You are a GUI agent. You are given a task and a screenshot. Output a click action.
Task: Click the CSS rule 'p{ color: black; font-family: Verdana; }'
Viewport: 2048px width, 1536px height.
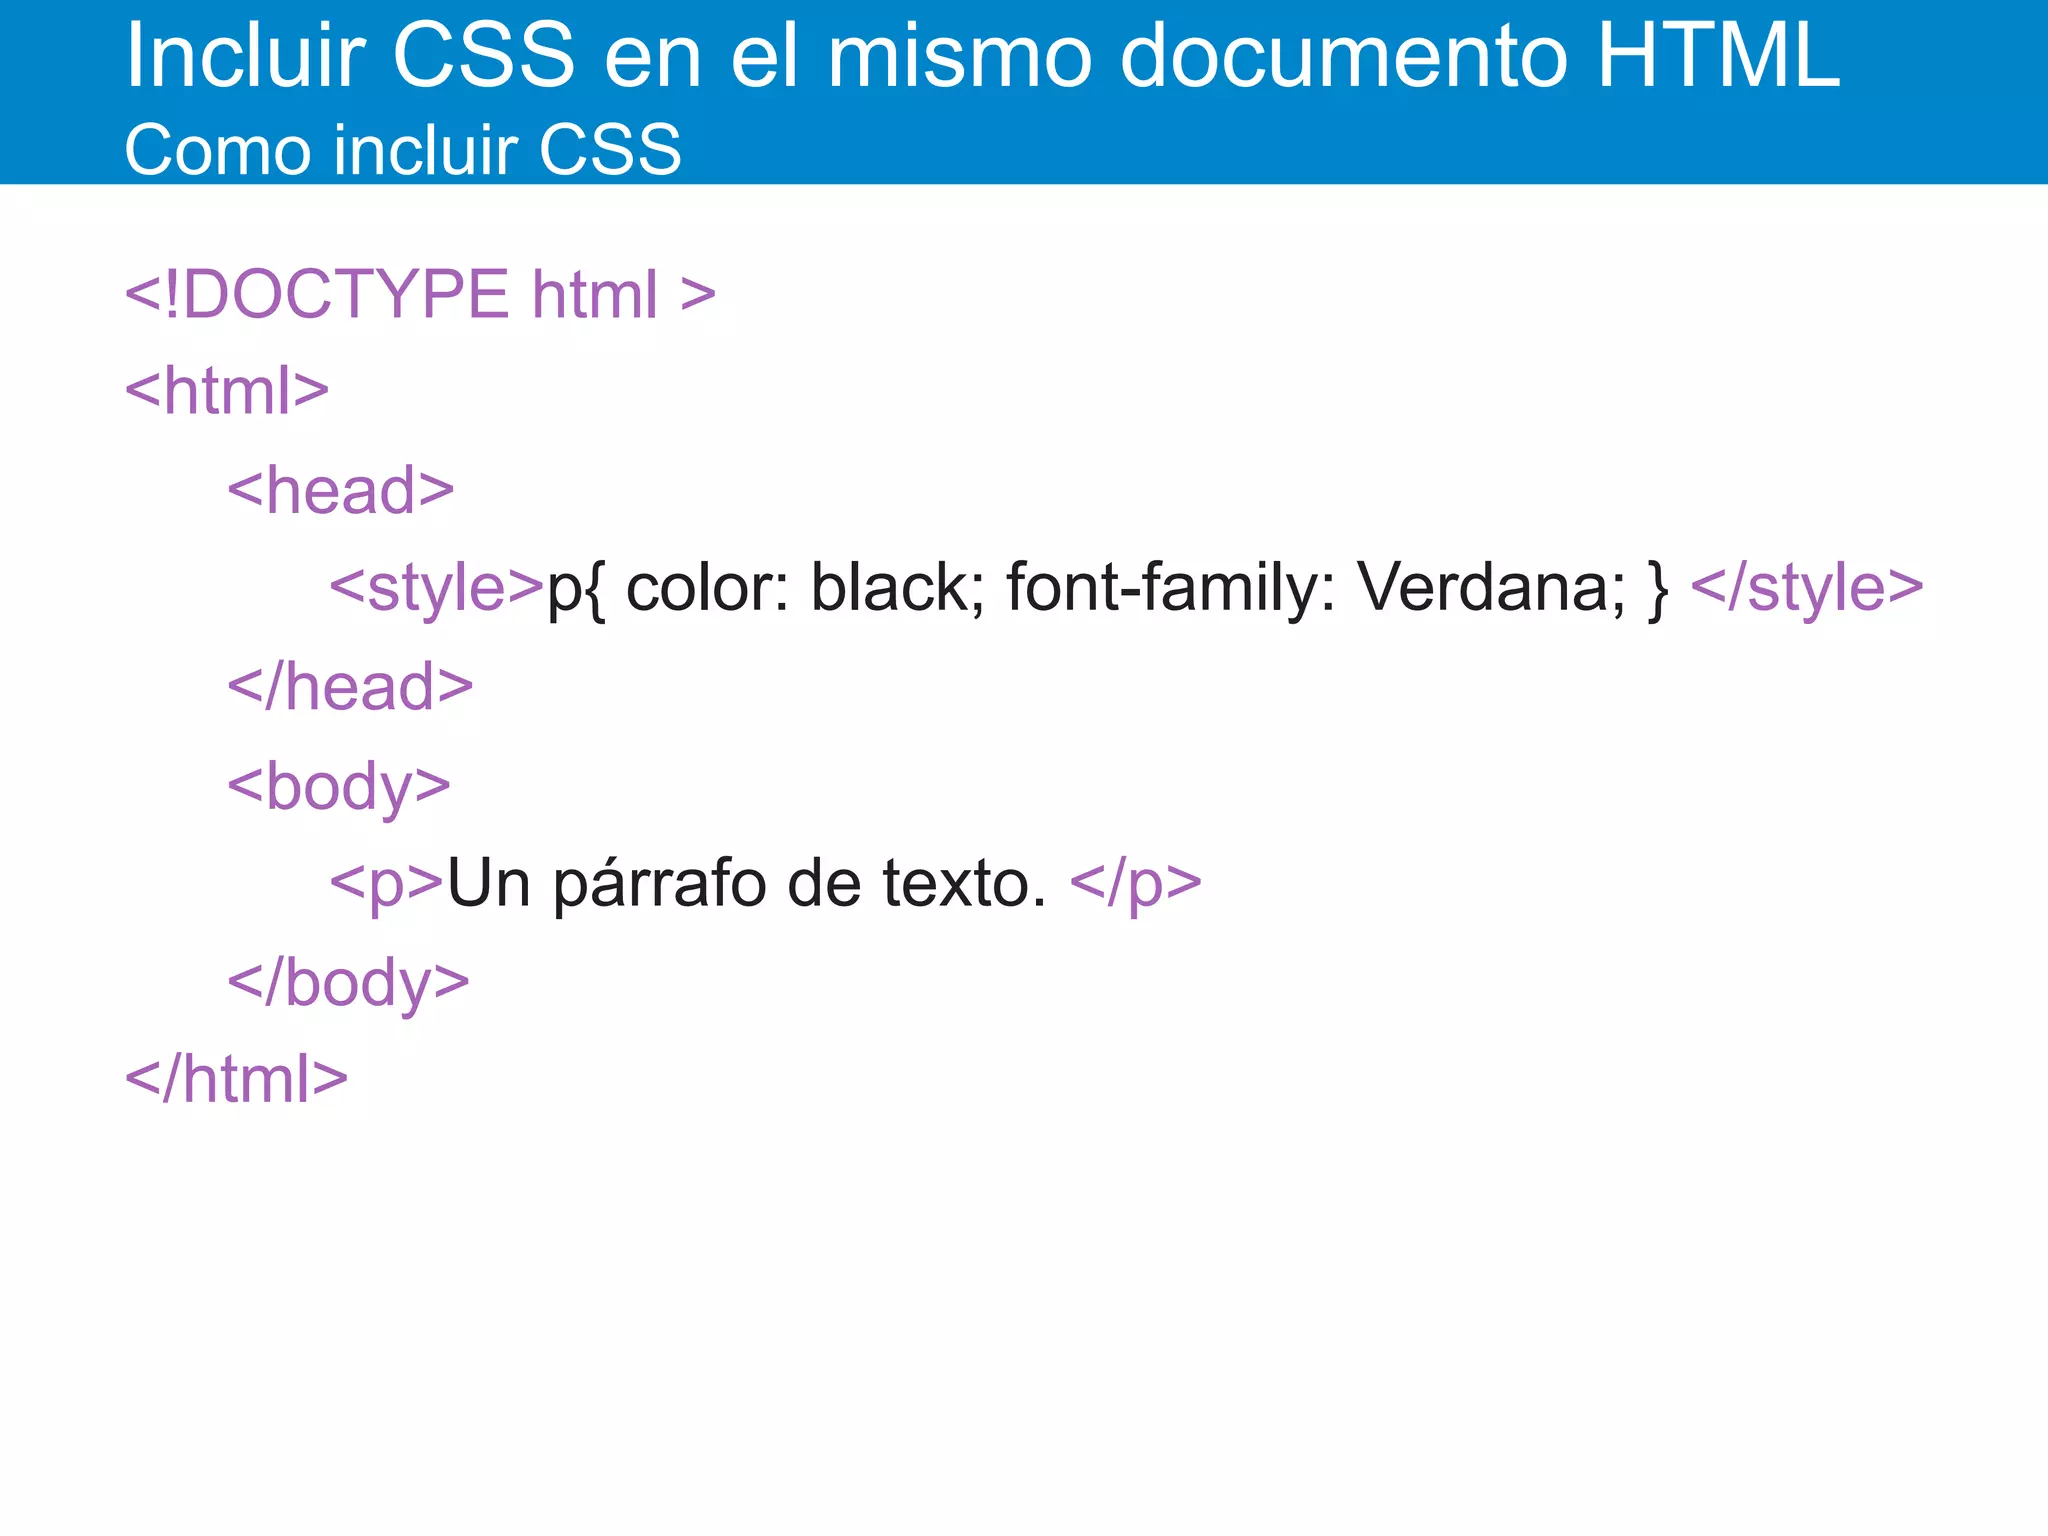(x=1108, y=588)
